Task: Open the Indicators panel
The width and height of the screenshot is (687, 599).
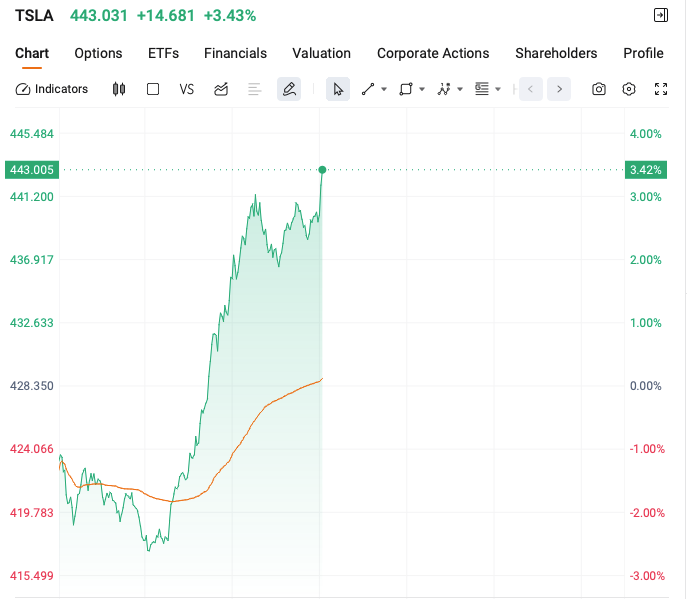Action: (x=52, y=89)
